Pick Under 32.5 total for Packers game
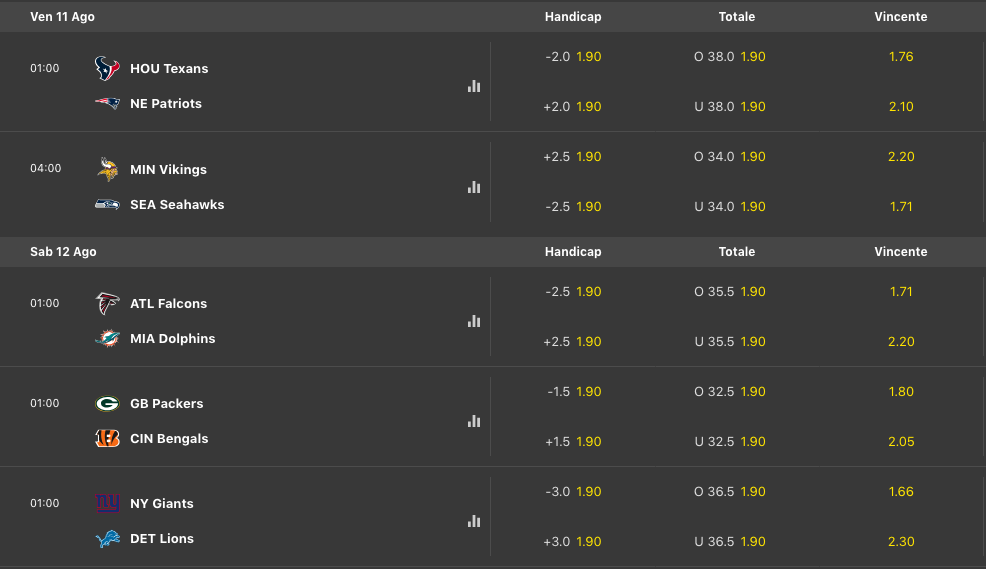The image size is (986, 569). [x=752, y=442]
